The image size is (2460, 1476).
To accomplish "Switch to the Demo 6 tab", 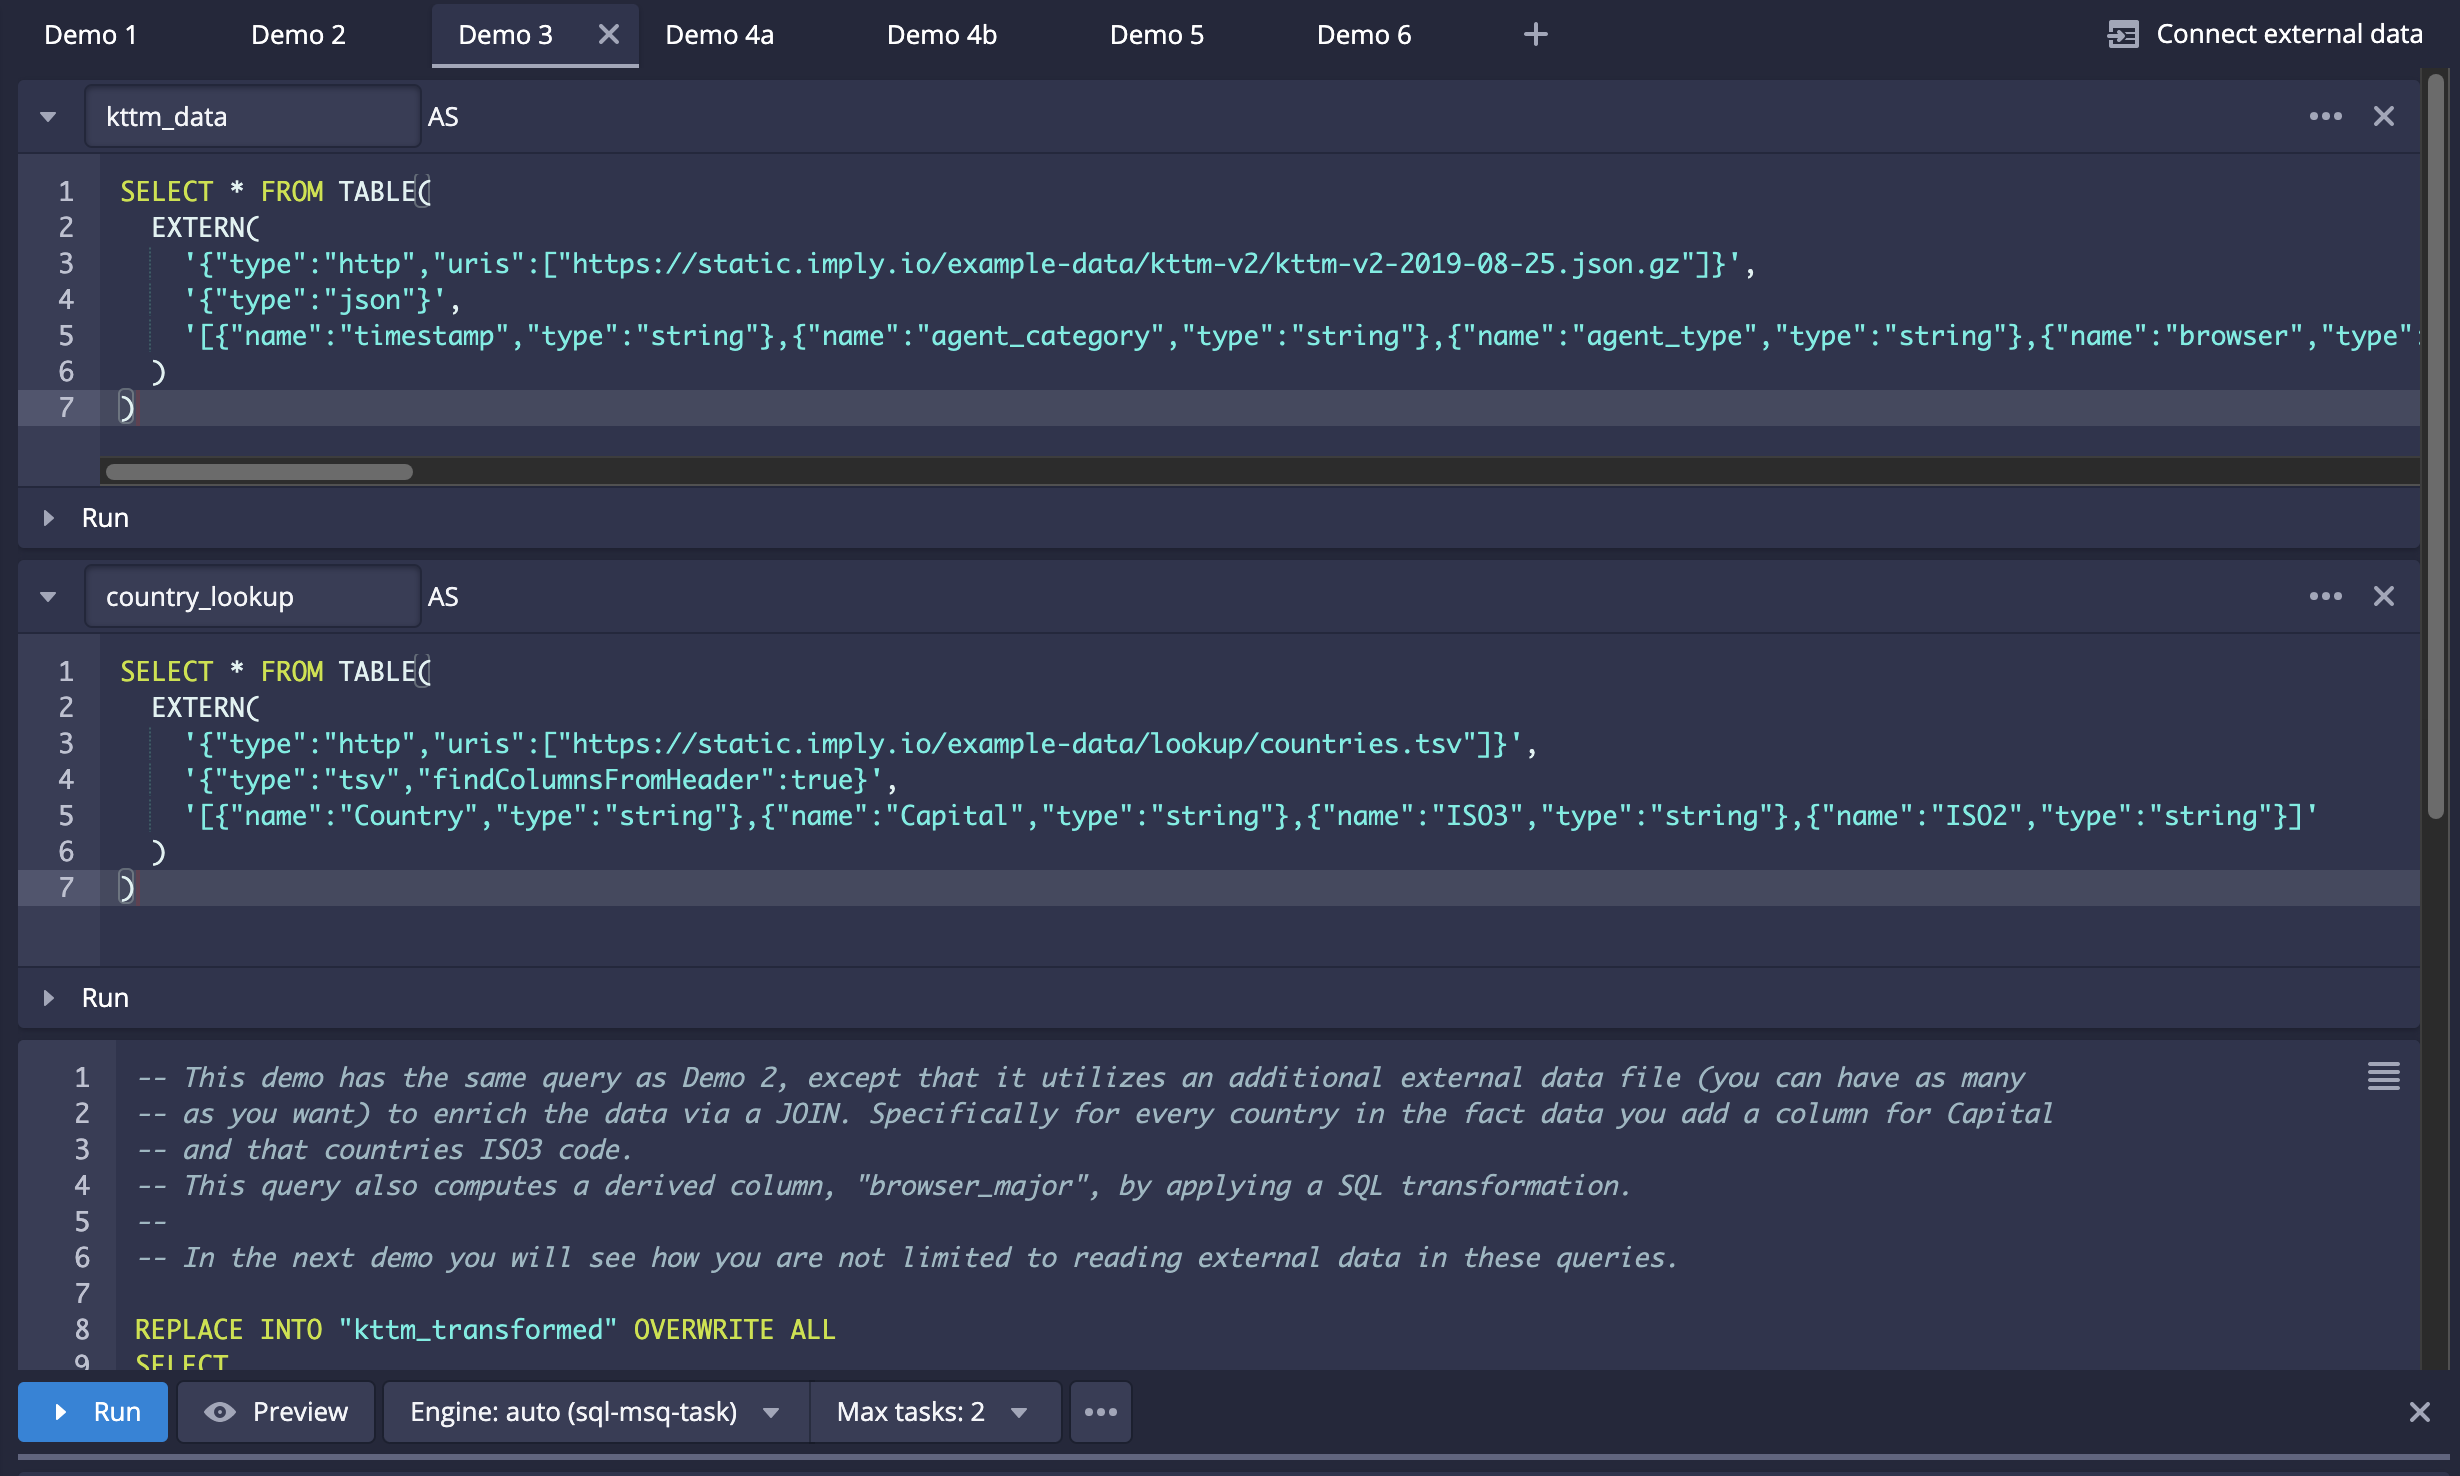I will [x=1363, y=35].
